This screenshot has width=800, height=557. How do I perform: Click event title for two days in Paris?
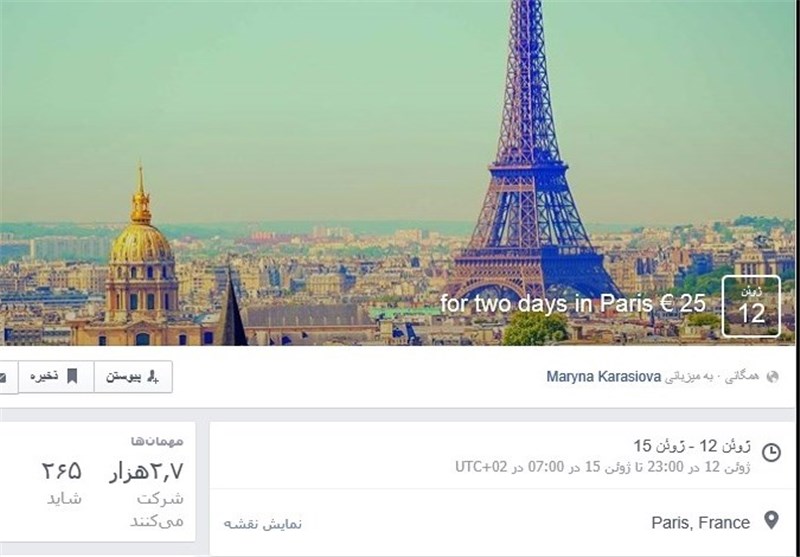coord(572,303)
